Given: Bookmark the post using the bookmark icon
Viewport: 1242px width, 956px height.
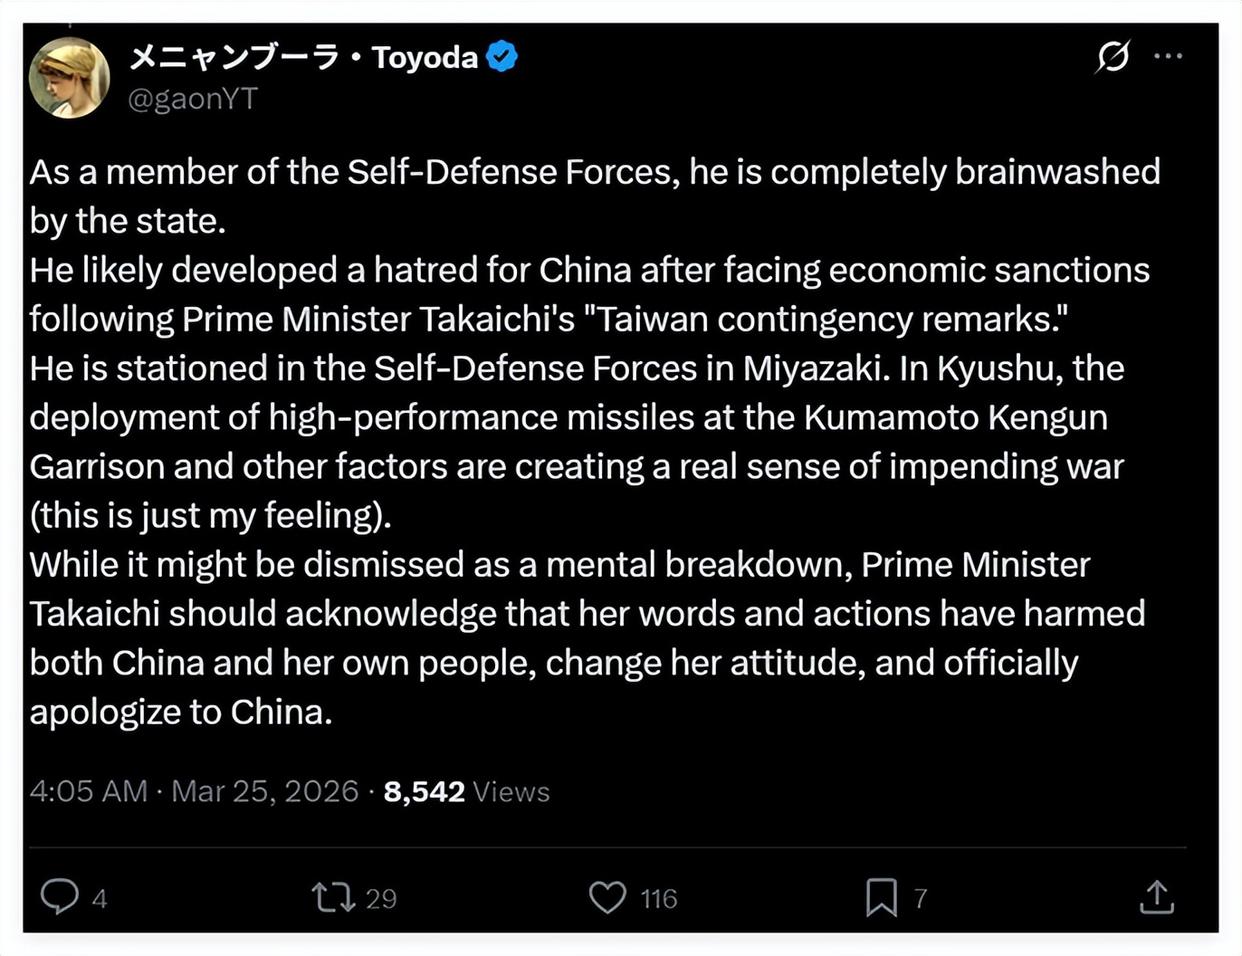Looking at the screenshot, I should (x=880, y=897).
